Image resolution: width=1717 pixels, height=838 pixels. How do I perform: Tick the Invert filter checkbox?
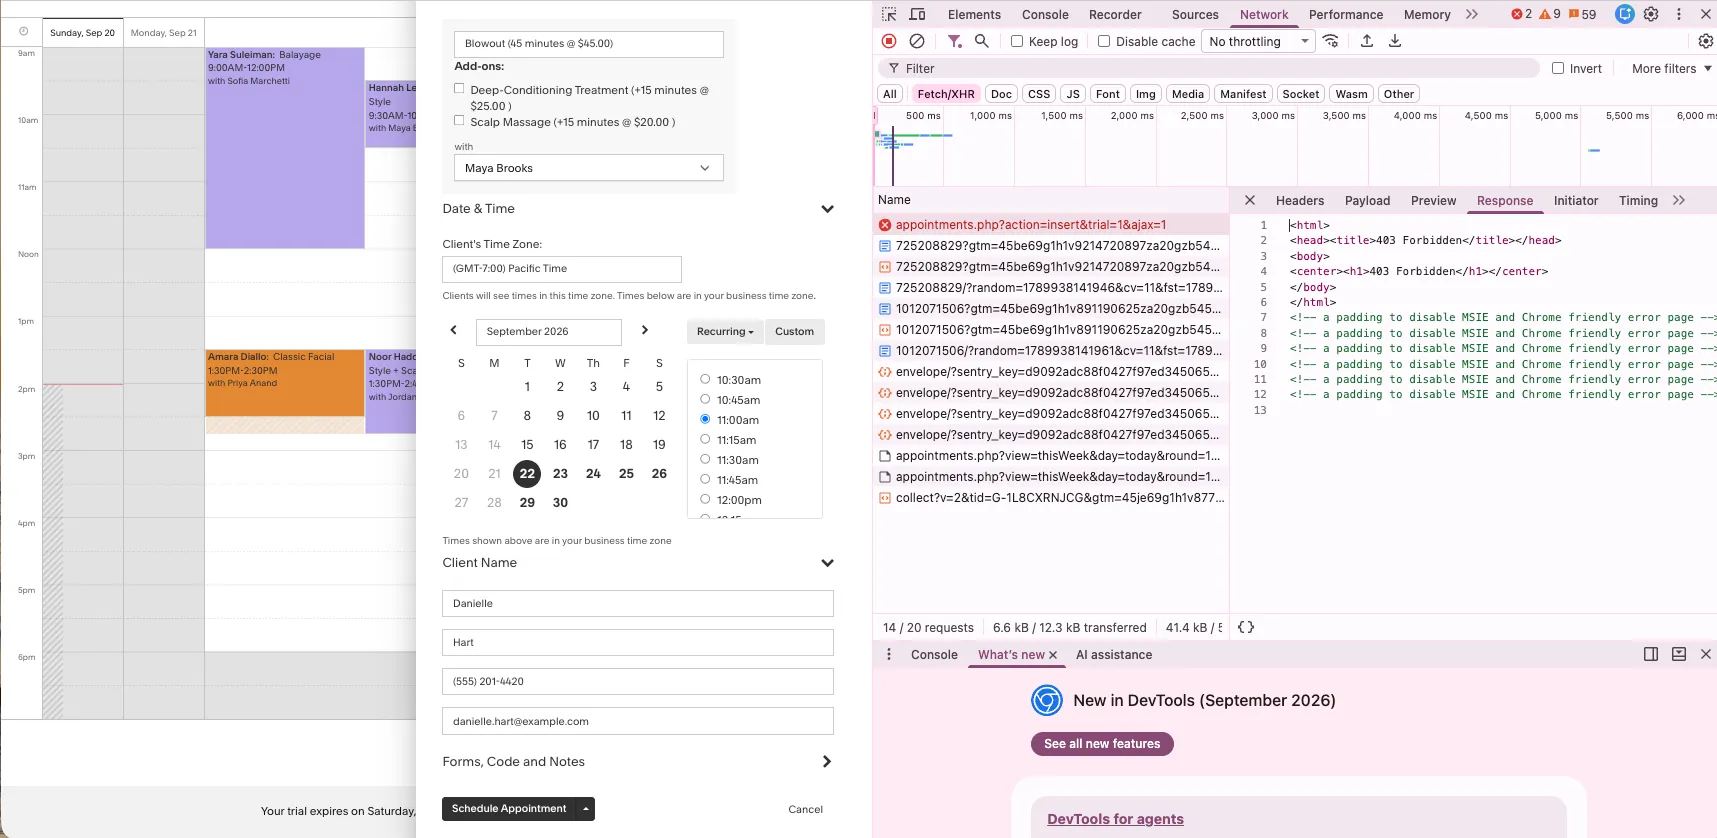[x=1558, y=68]
